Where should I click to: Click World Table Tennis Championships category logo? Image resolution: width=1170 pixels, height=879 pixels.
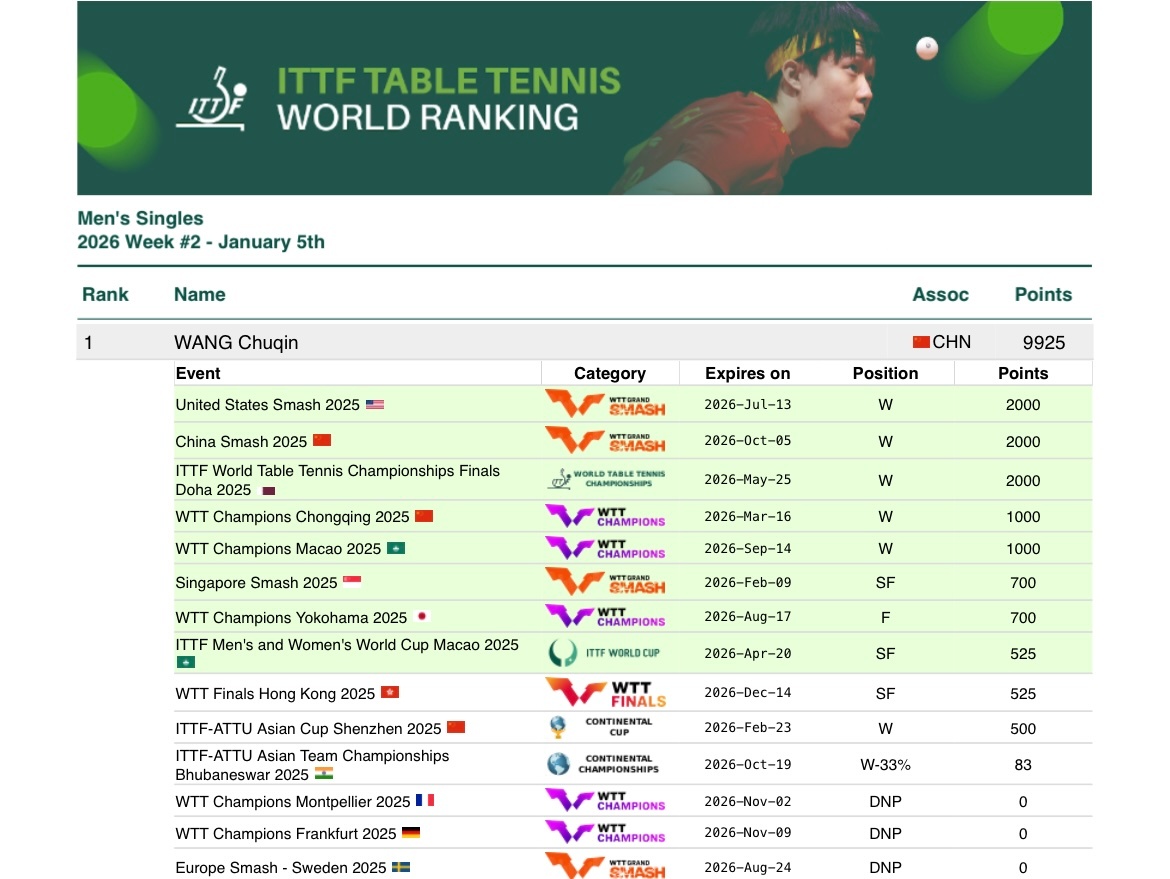pos(606,479)
